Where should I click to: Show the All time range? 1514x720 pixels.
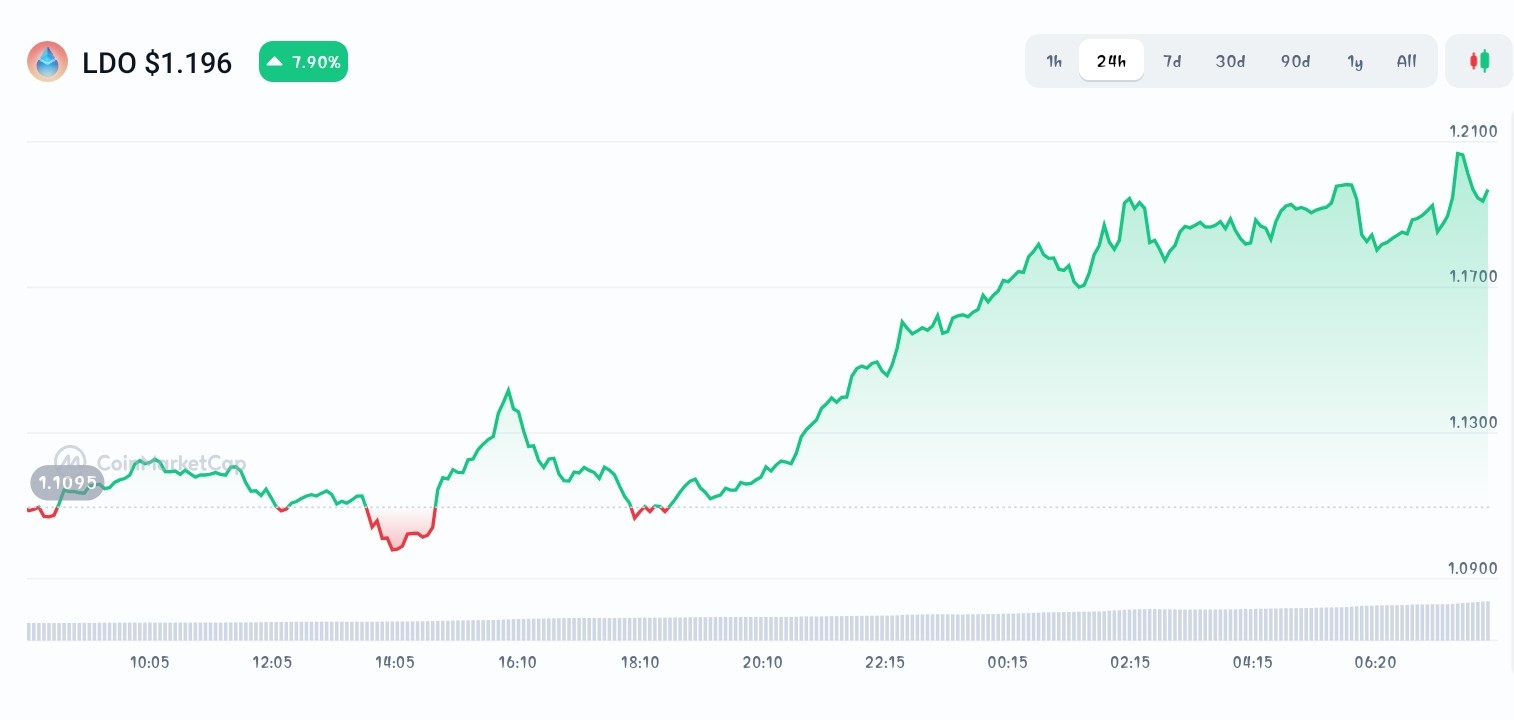click(1406, 61)
